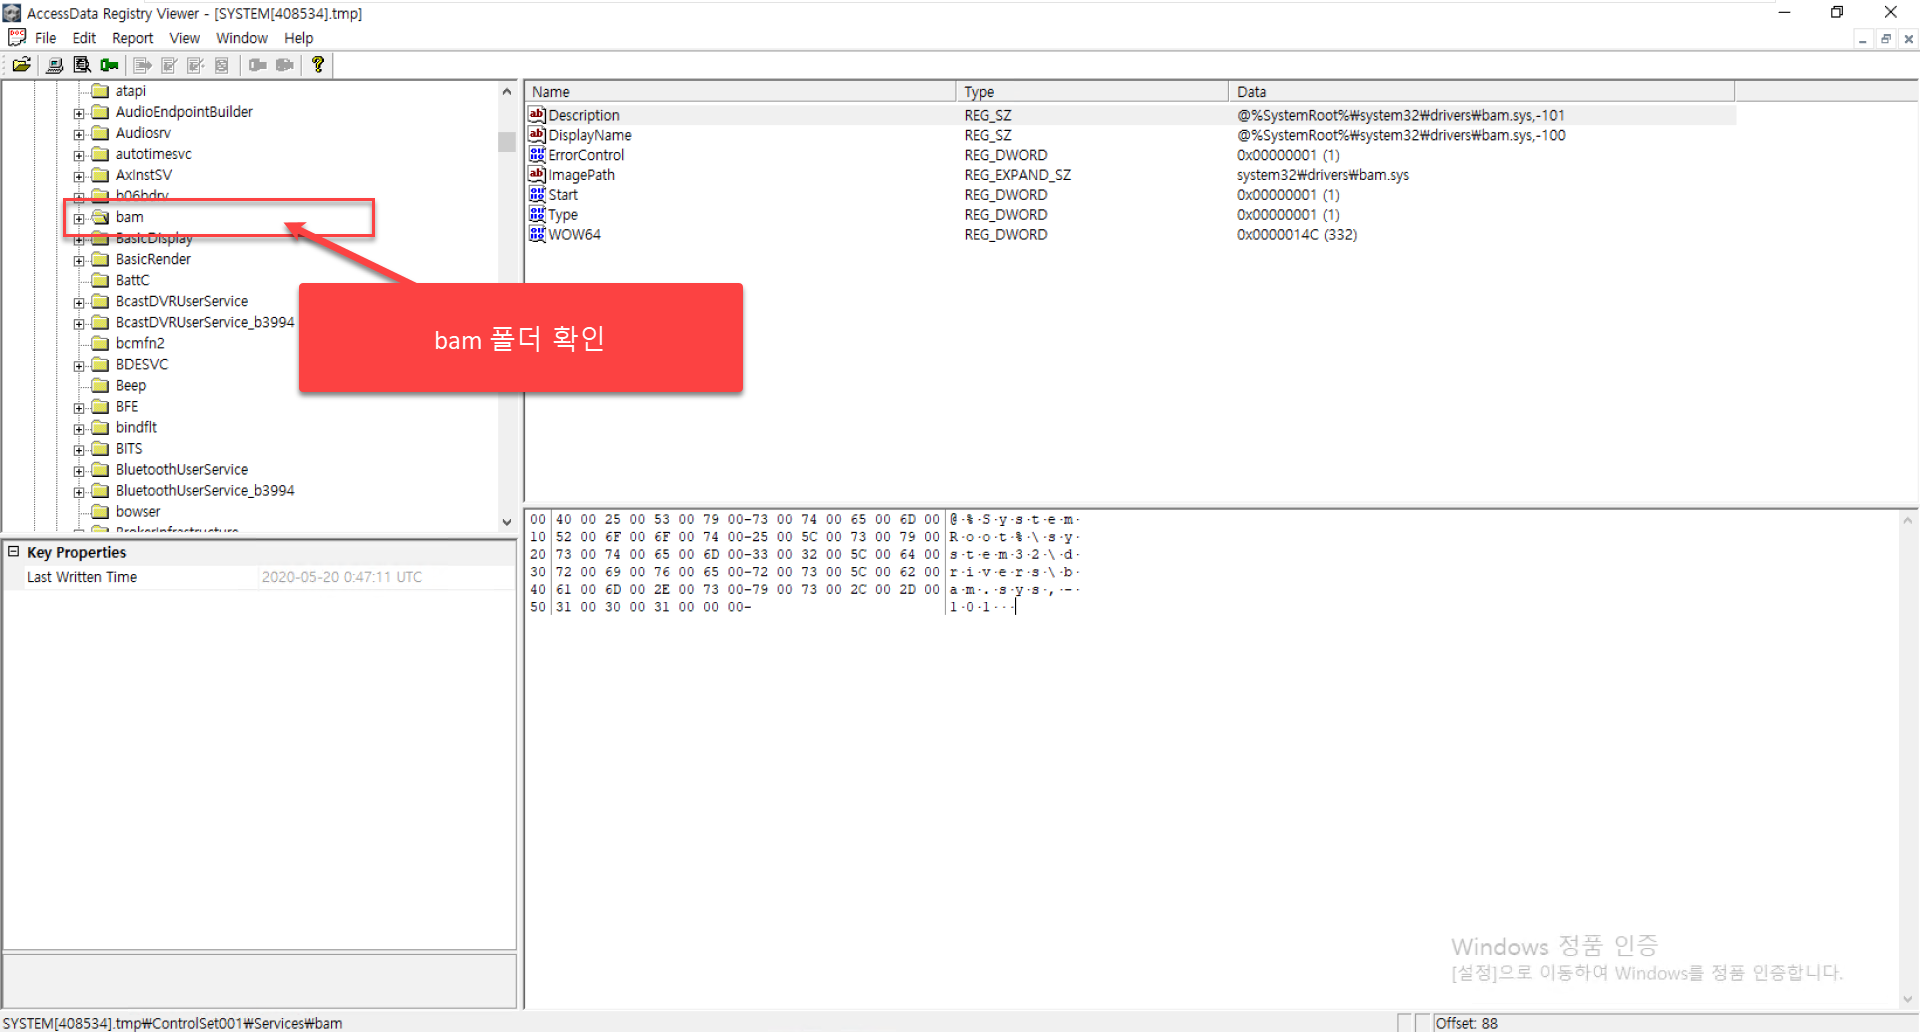Click the green key icon in toolbar

[109, 65]
